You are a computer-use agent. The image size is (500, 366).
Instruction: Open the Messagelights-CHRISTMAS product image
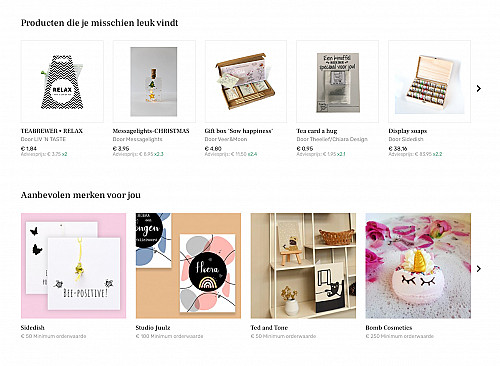(154, 81)
